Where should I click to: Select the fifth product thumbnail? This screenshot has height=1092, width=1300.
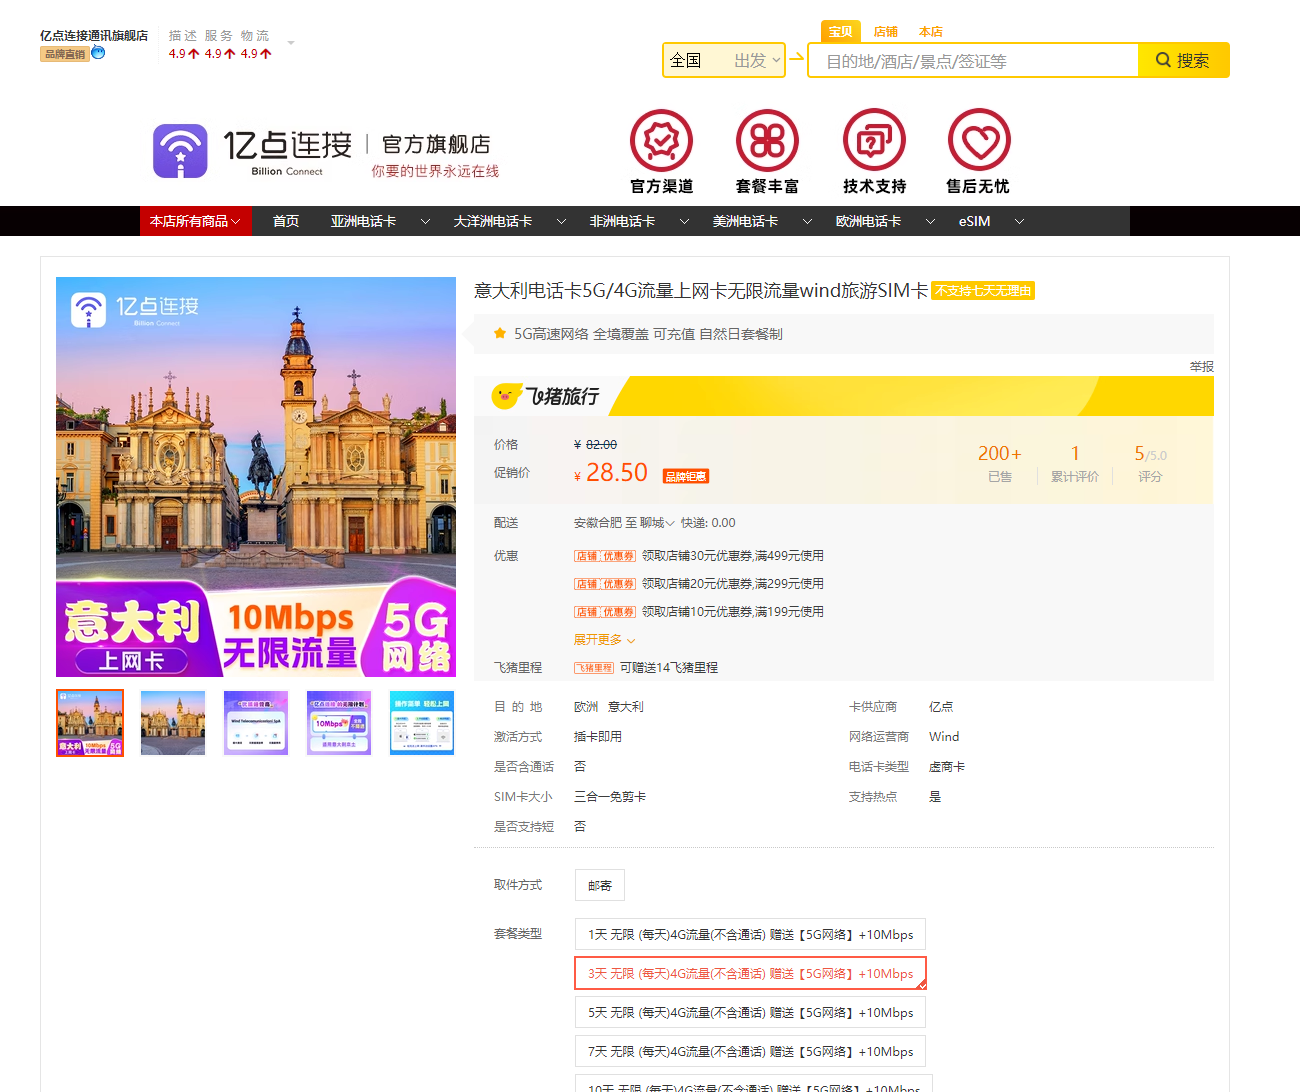[422, 723]
